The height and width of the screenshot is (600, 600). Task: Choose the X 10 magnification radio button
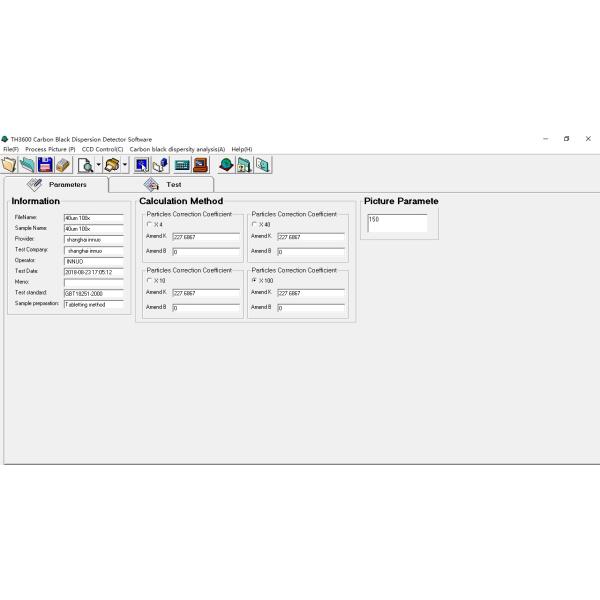[x=150, y=281]
